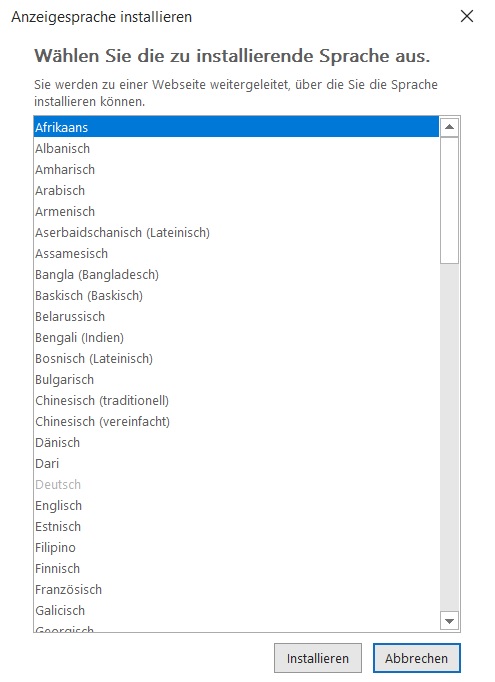The width and height of the screenshot is (495, 682).
Task: Click the scrollbar down arrow
Action: click(x=449, y=621)
